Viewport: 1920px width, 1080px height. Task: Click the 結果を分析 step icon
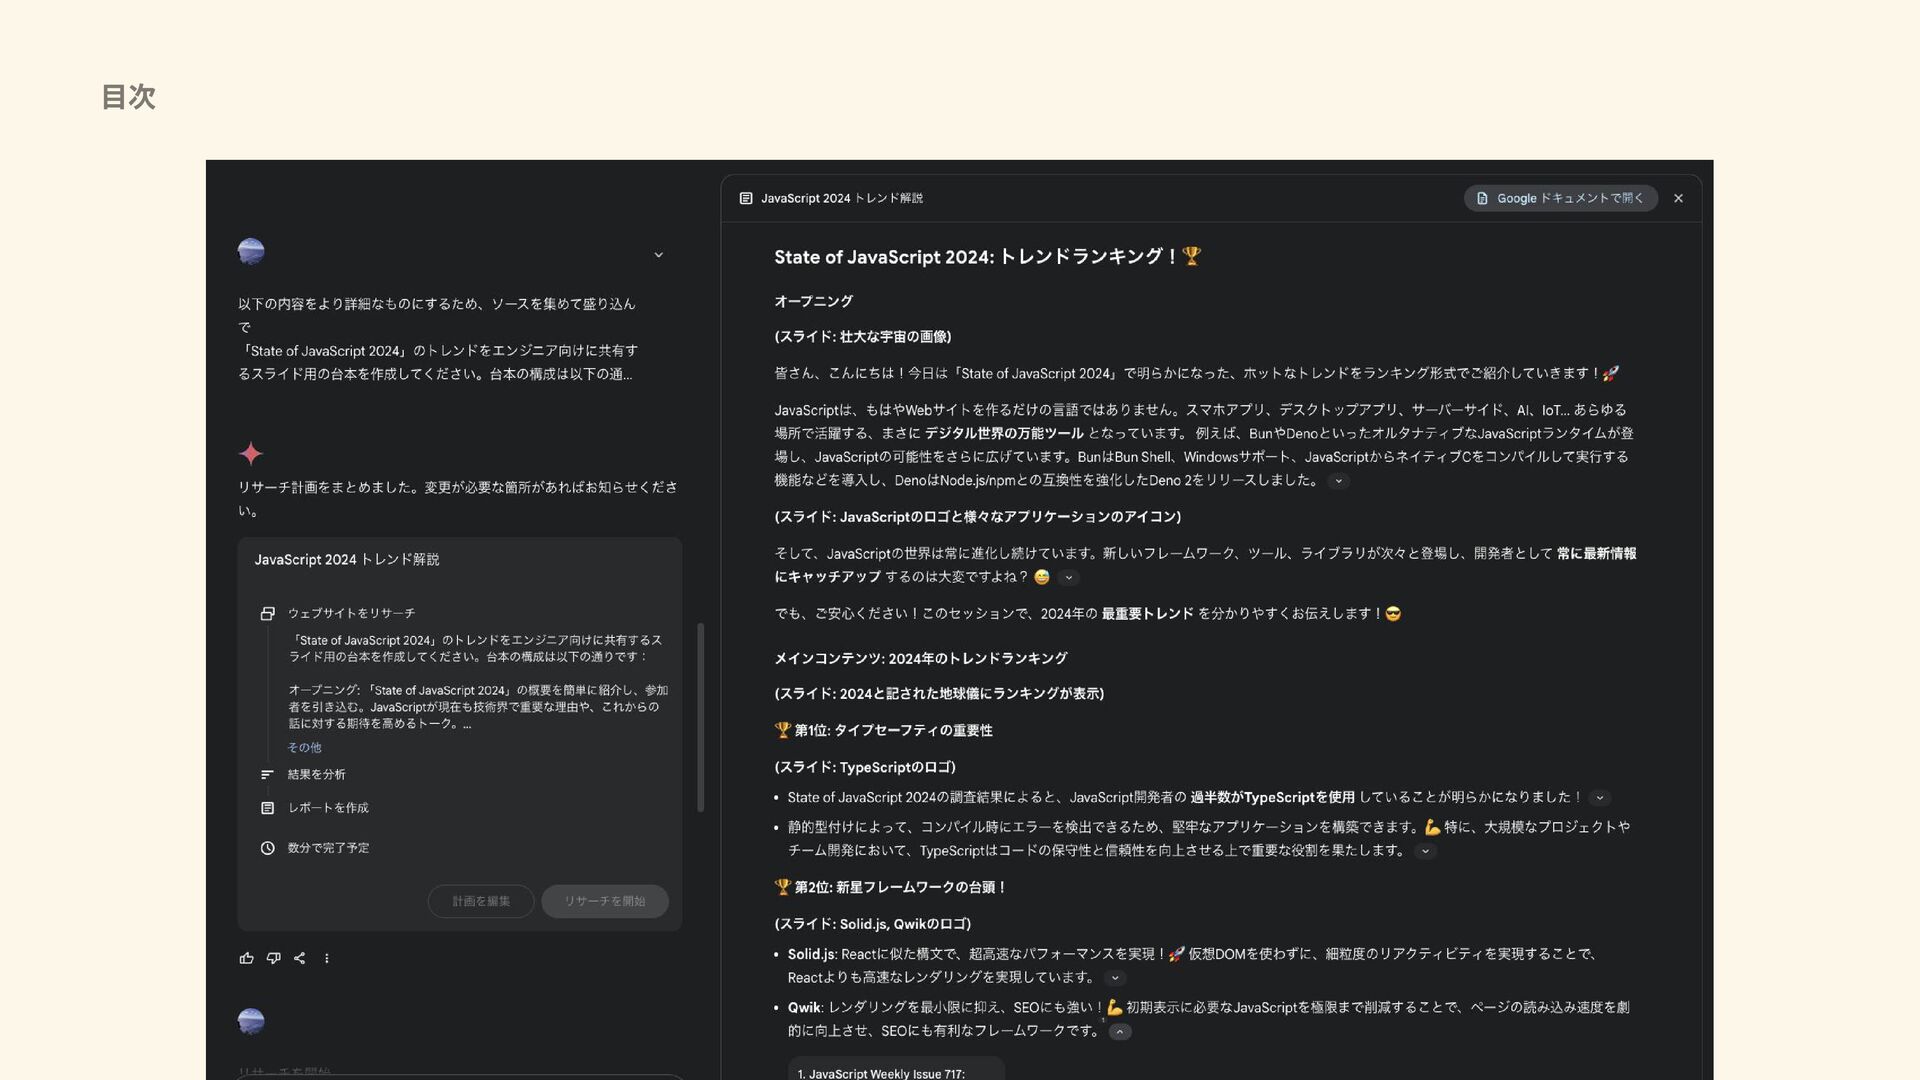267,774
